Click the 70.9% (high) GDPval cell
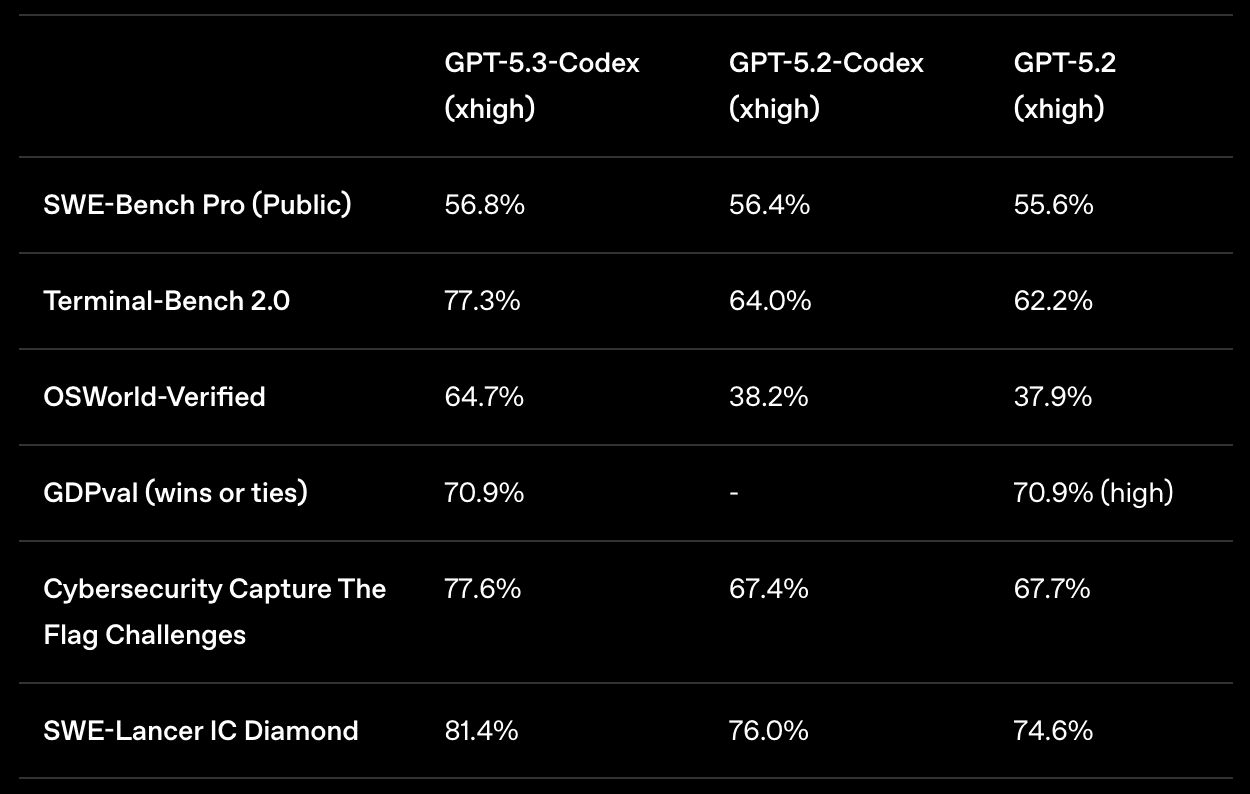1250x794 pixels. (1093, 493)
